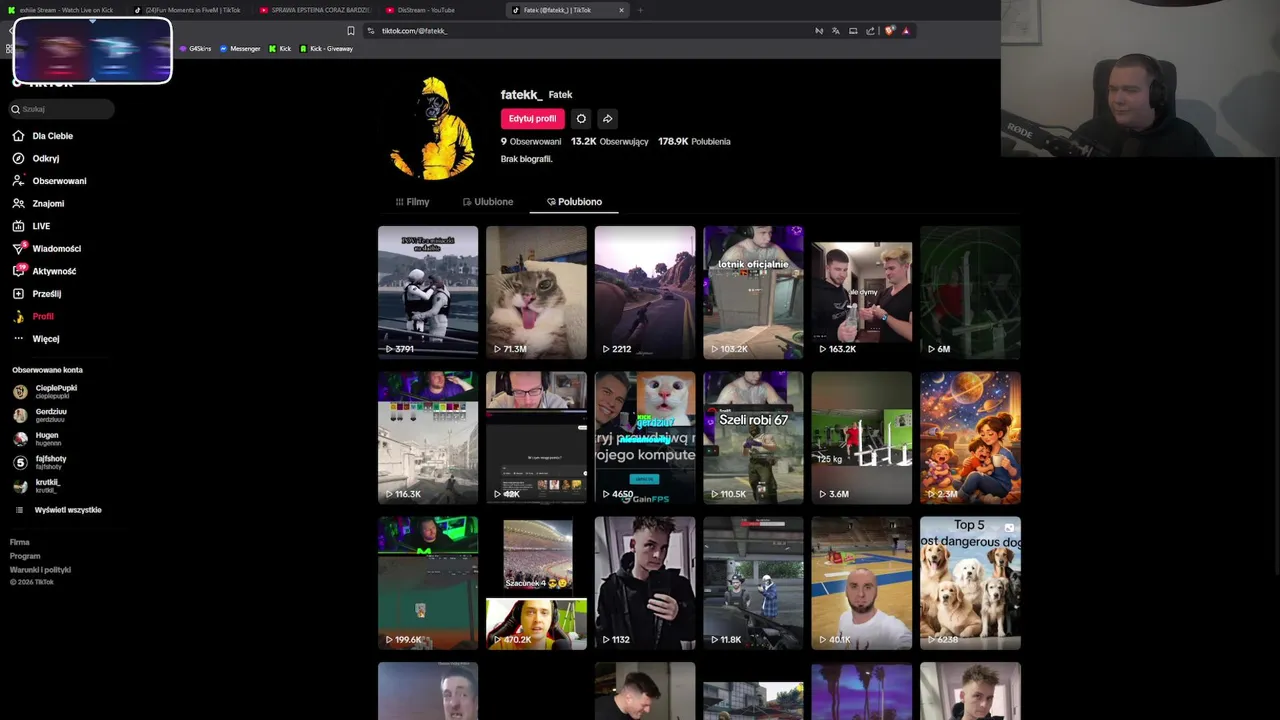Open Obserwowani following icon in sidebar
This screenshot has width=1280, height=720.
click(18, 181)
